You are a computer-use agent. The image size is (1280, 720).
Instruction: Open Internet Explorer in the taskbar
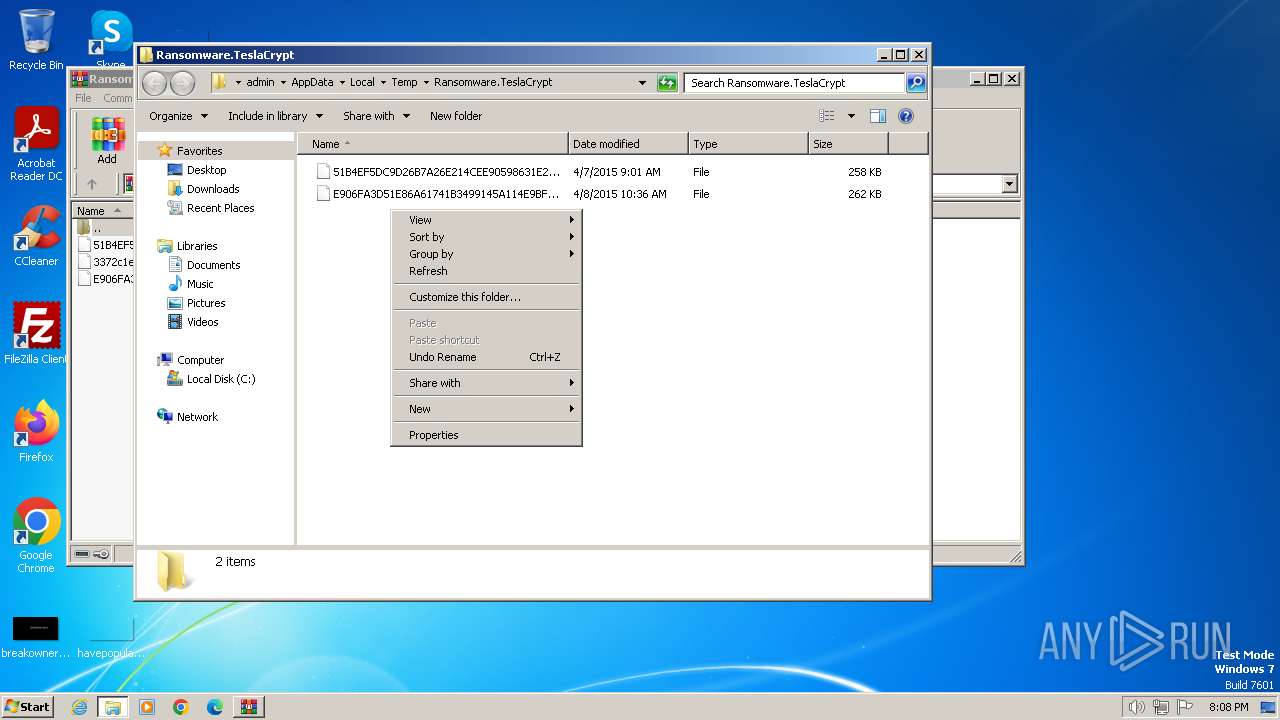(80, 707)
